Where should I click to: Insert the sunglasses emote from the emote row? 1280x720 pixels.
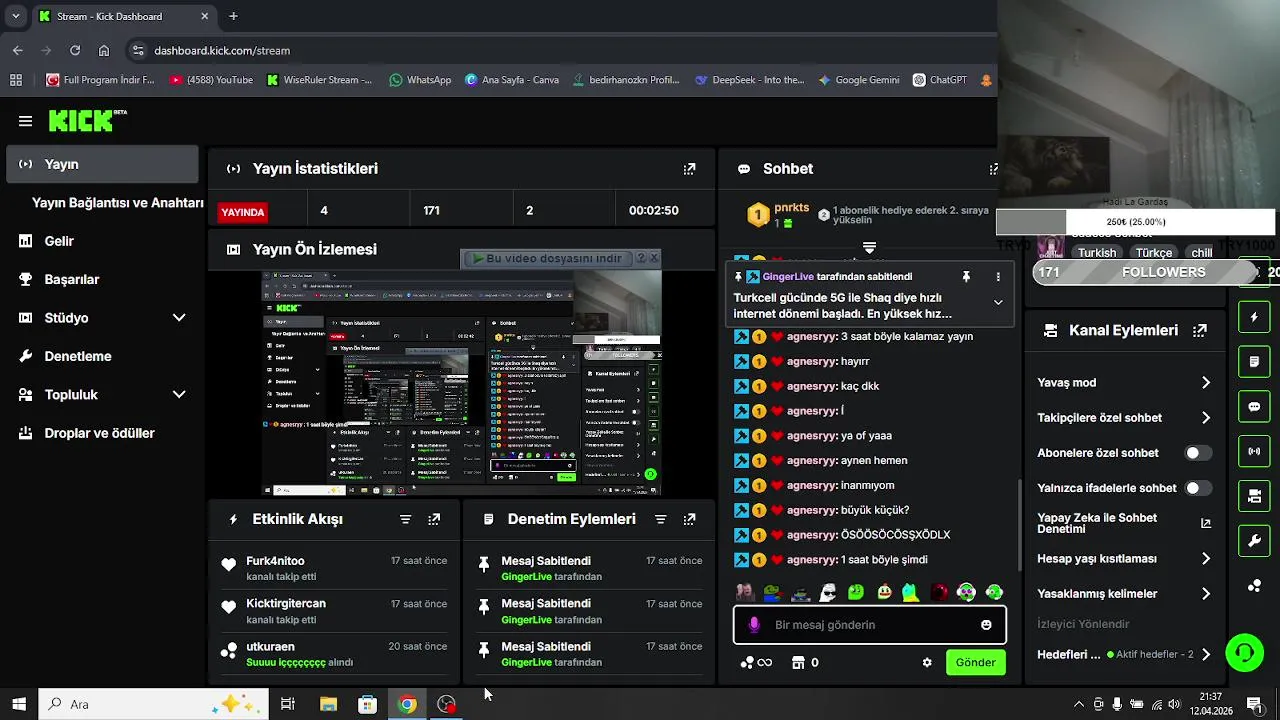coord(828,592)
